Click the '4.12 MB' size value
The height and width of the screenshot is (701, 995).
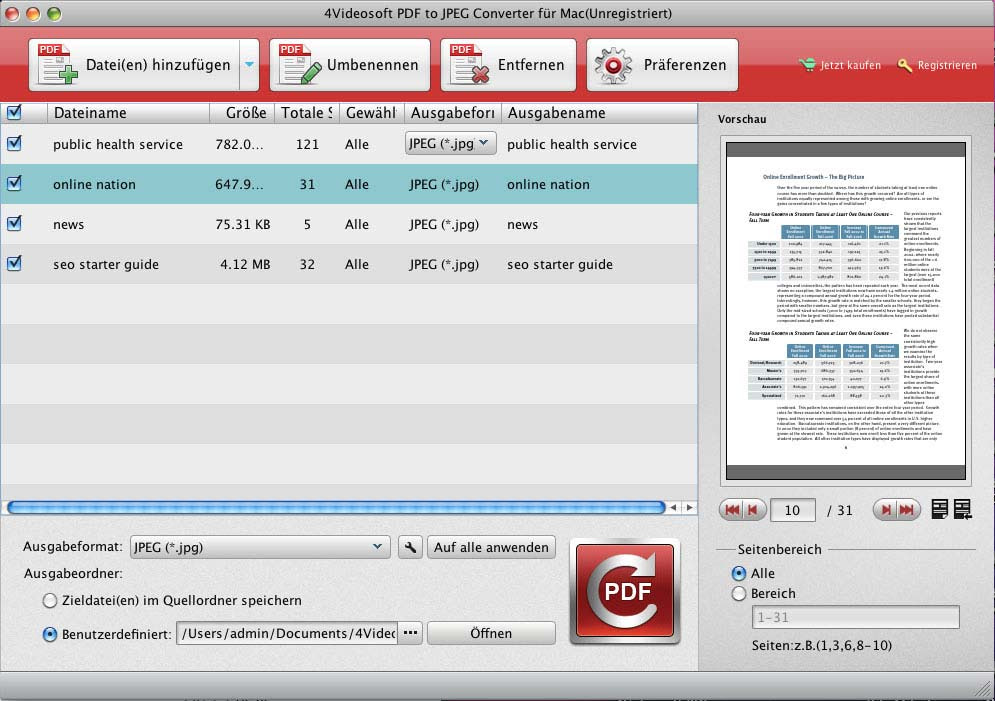click(x=245, y=265)
